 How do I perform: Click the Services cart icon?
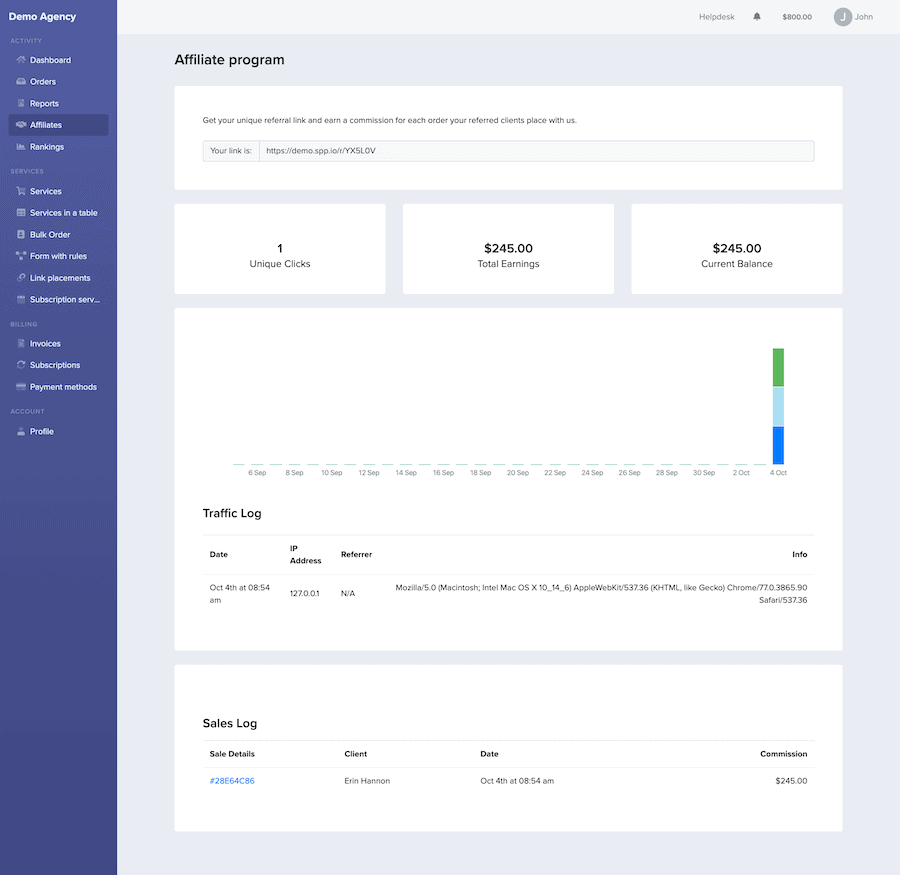[21, 191]
